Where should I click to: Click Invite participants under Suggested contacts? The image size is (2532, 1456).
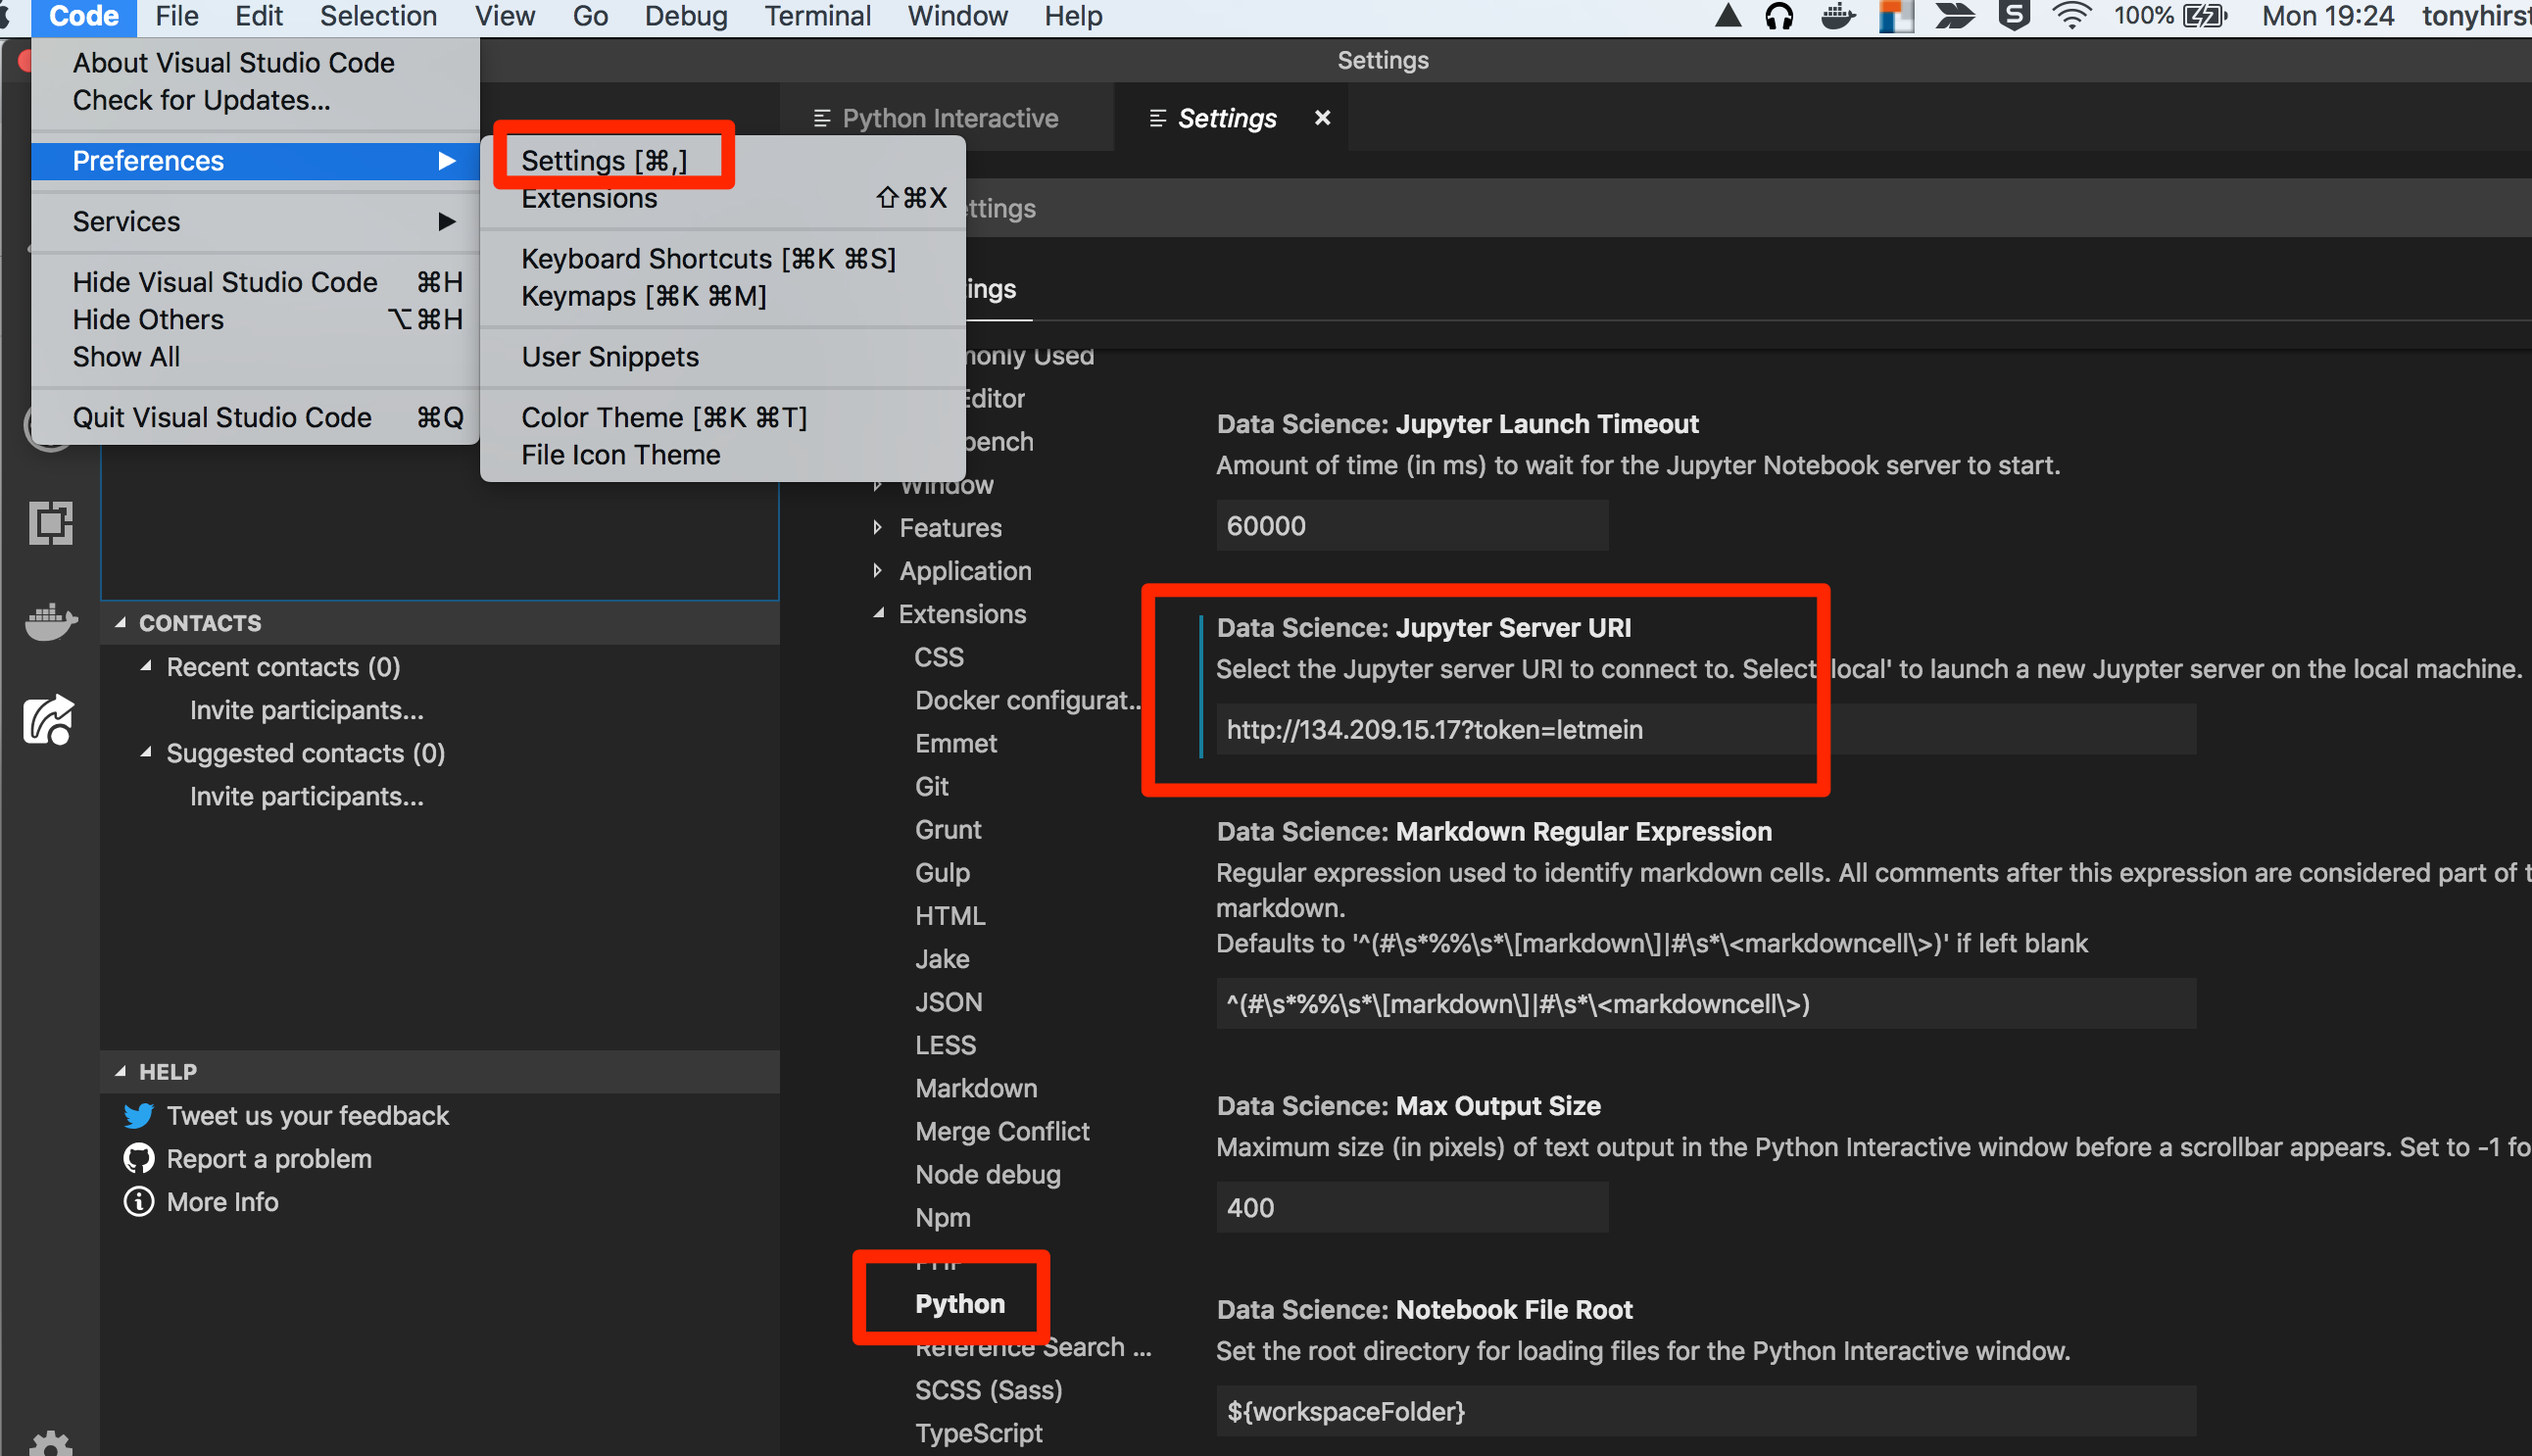click(306, 795)
